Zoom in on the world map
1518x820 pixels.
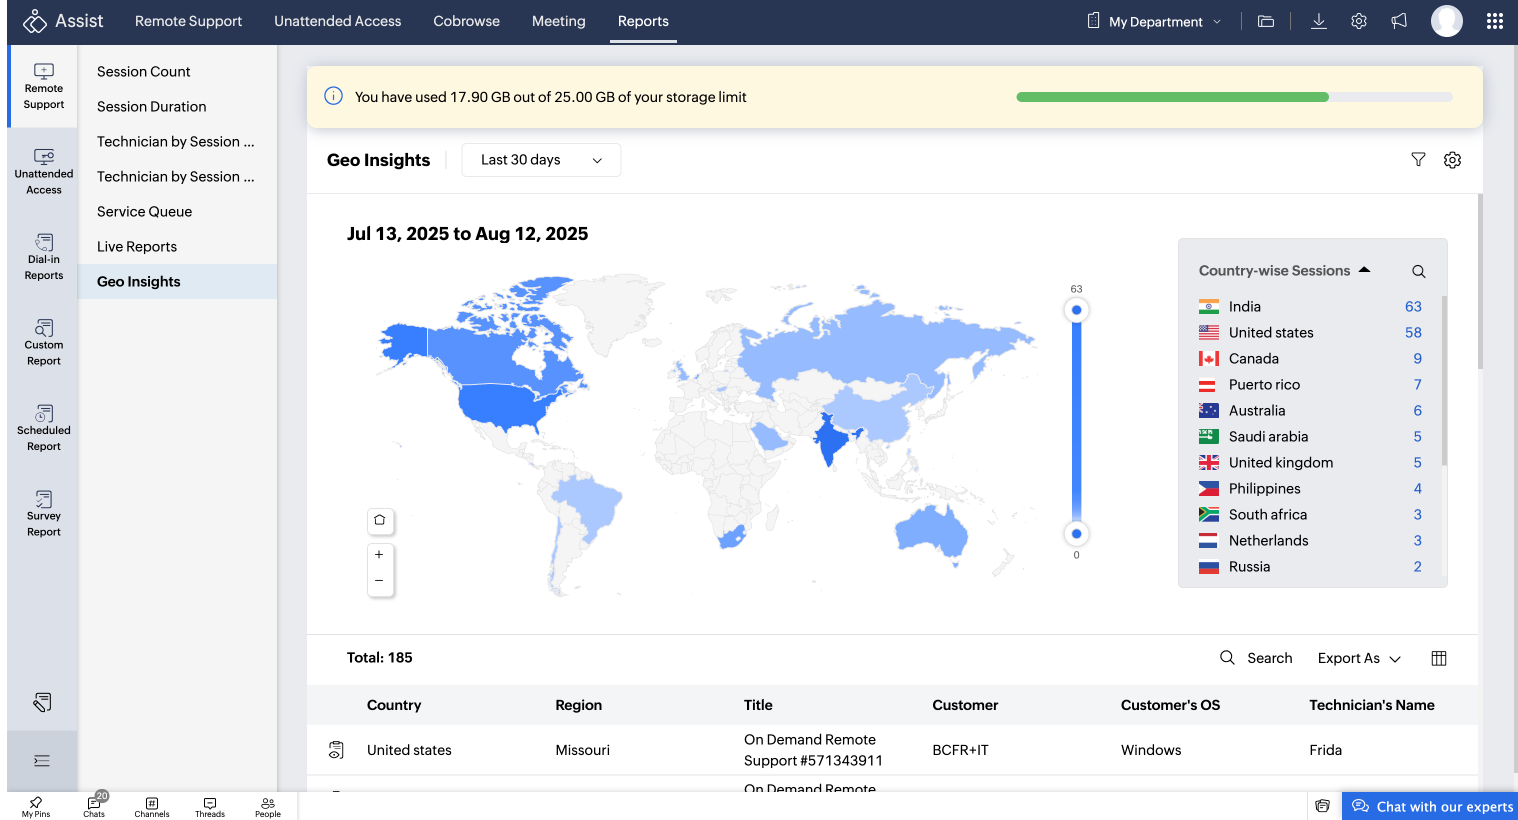coord(380,554)
